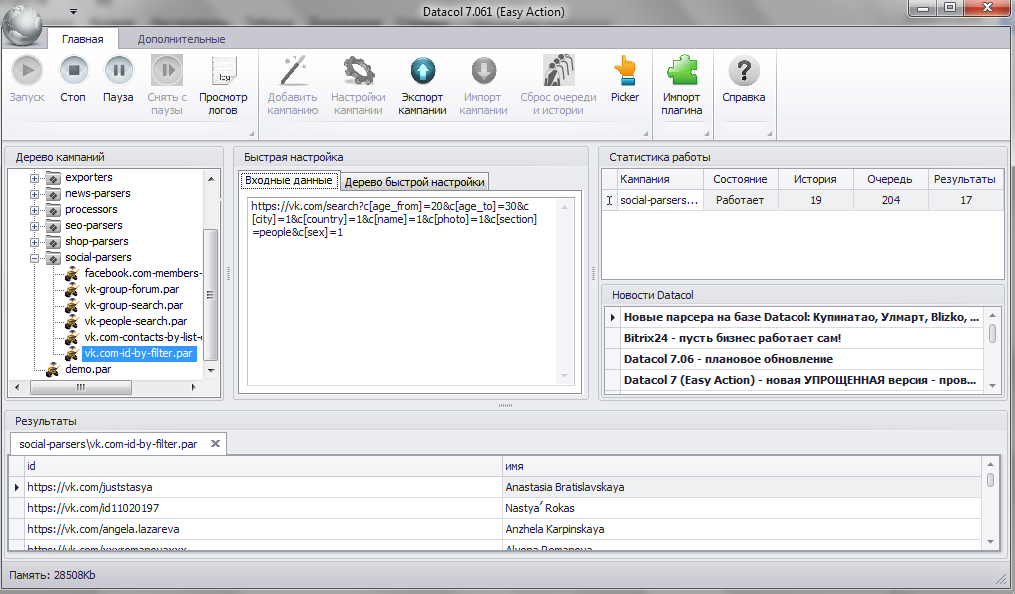Click the Добавить кампанию wand icon
The image size is (1015, 594).
coord(293,71)
